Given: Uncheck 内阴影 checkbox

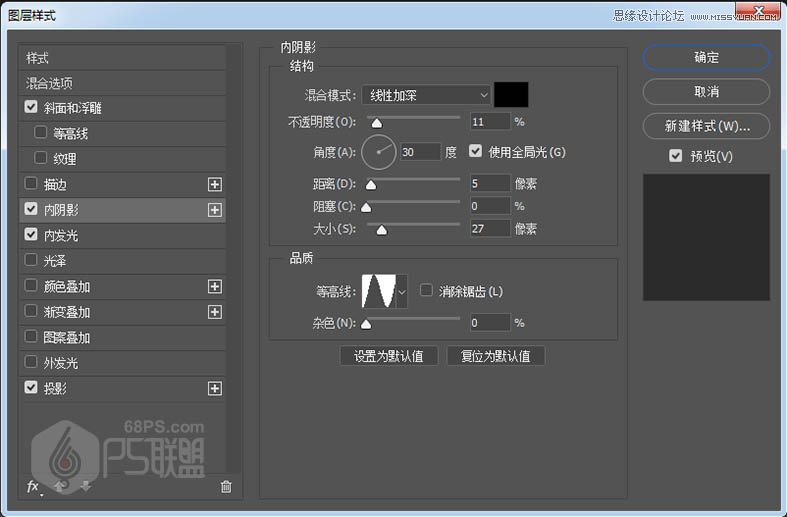Looking at the screenshot, I should [x=31, y=209].
